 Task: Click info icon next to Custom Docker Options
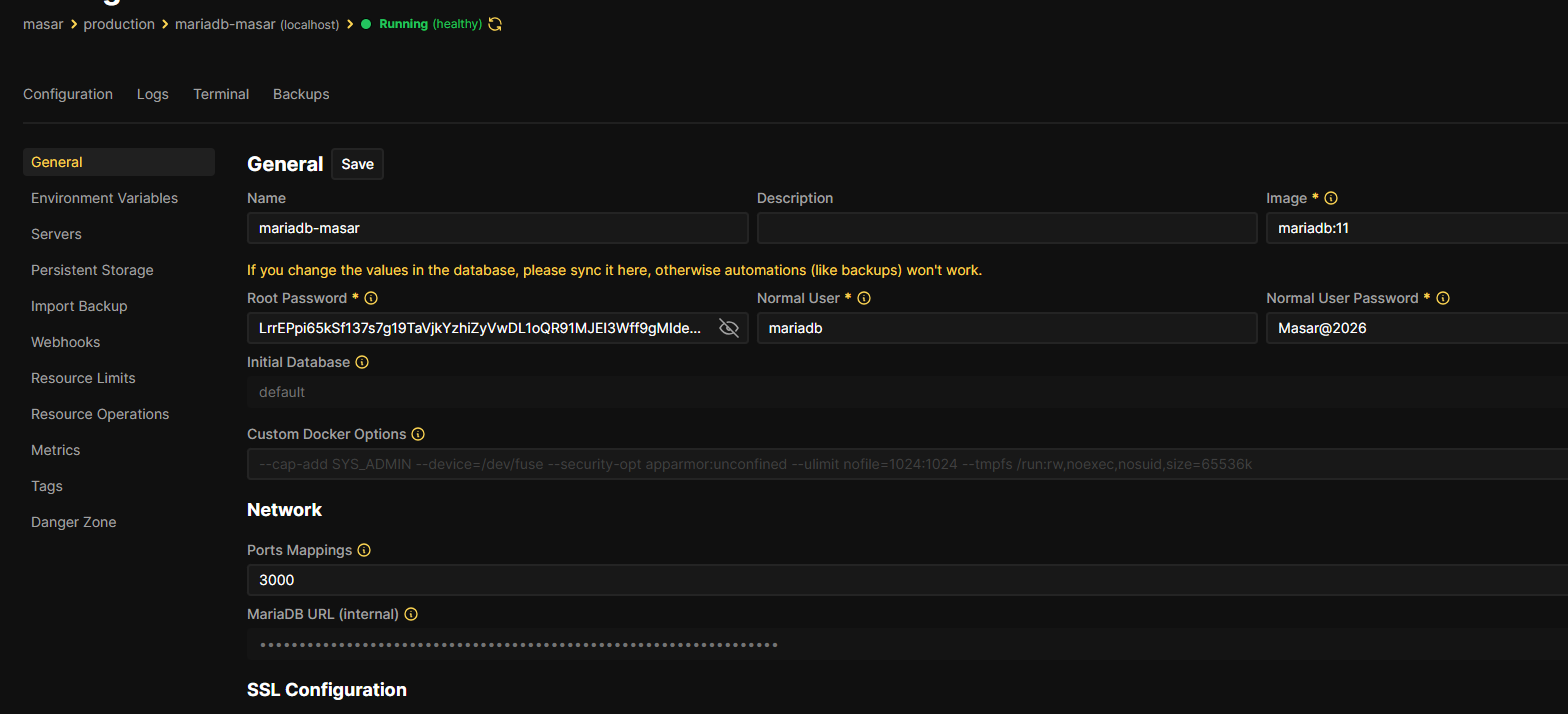(x=418, y=434)
